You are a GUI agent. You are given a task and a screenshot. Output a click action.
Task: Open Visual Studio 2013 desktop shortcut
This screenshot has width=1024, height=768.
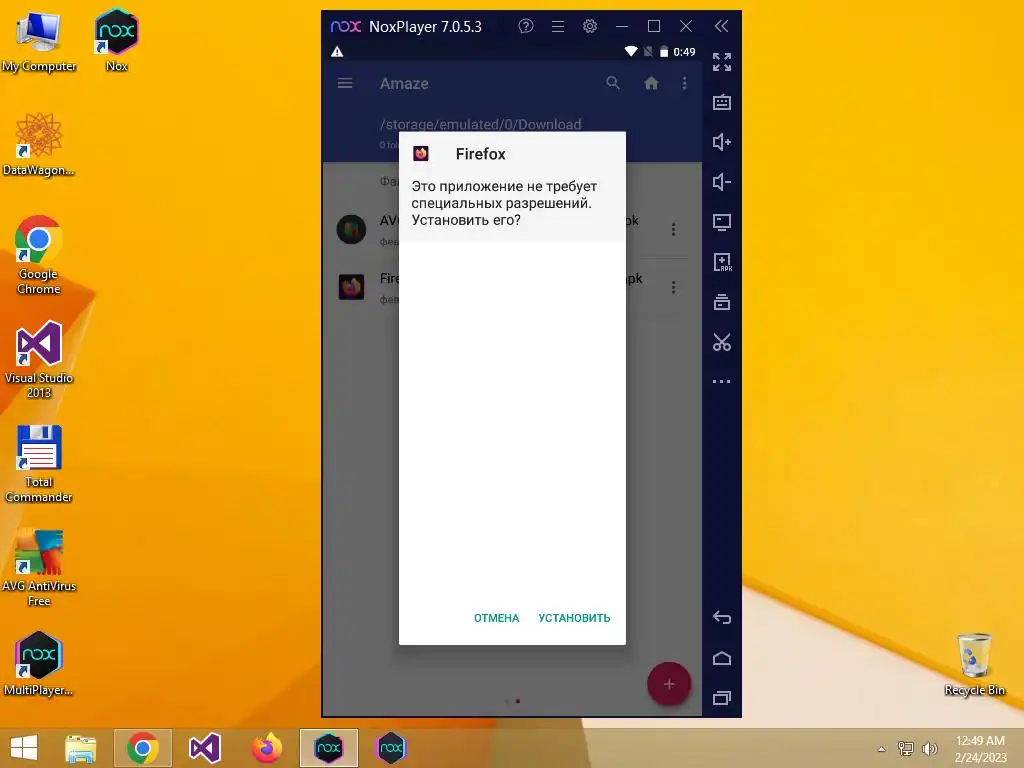[x=39, y=360]
